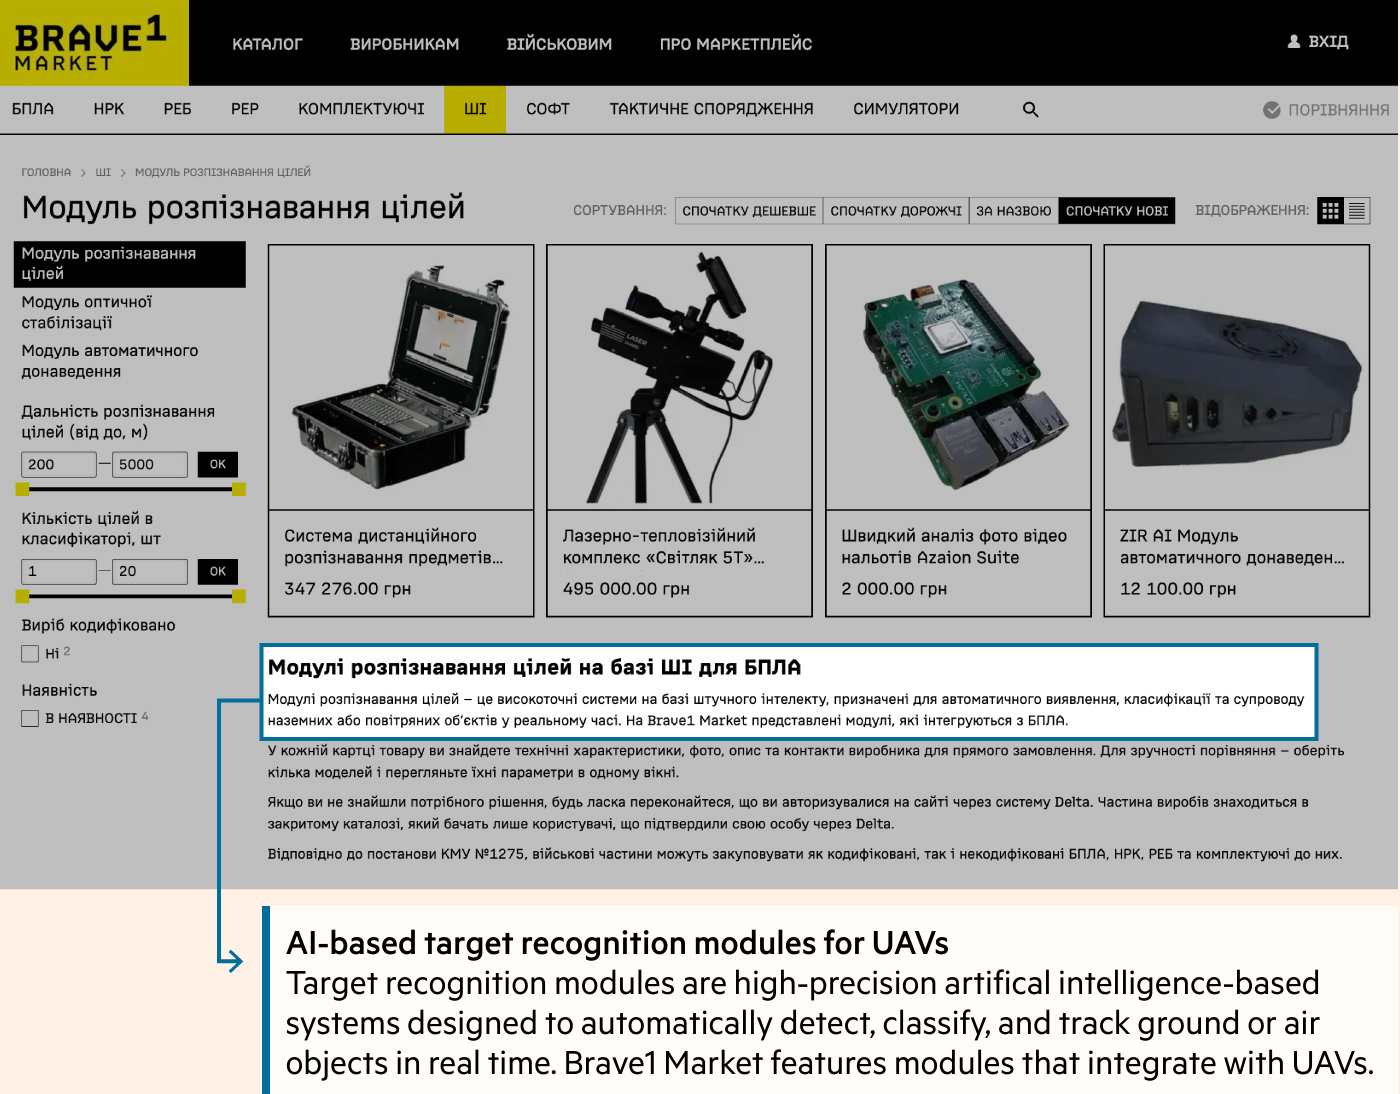Go to ГОЛОВНА breadcrumb
Viewport: 1400px width, 1094px height.
pyautogui.click(x=46, y=172)
